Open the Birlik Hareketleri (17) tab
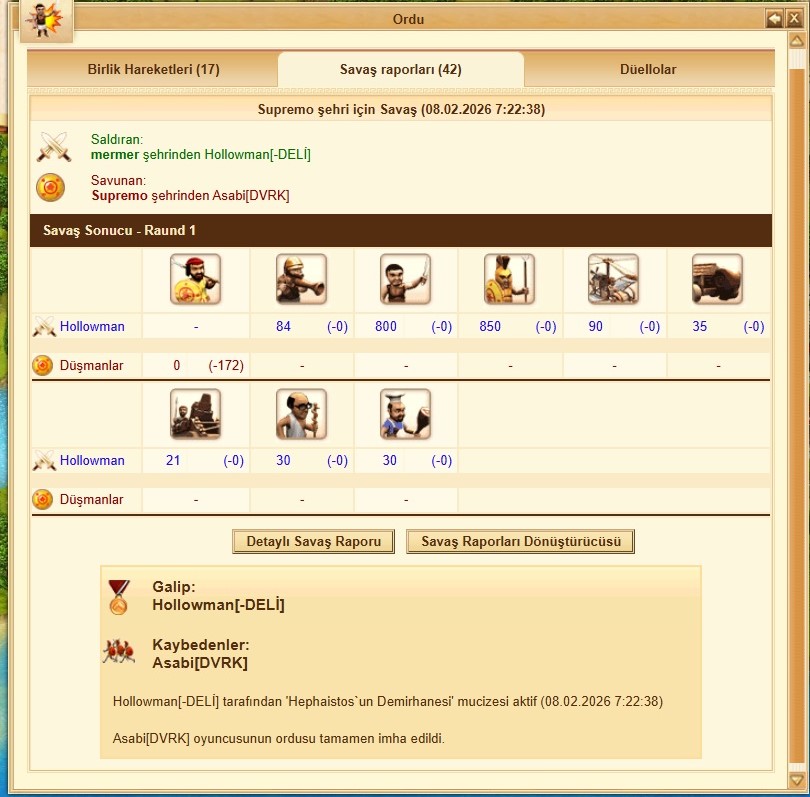The width and height of the screenshot is (810, 797). tap(153, 69)
